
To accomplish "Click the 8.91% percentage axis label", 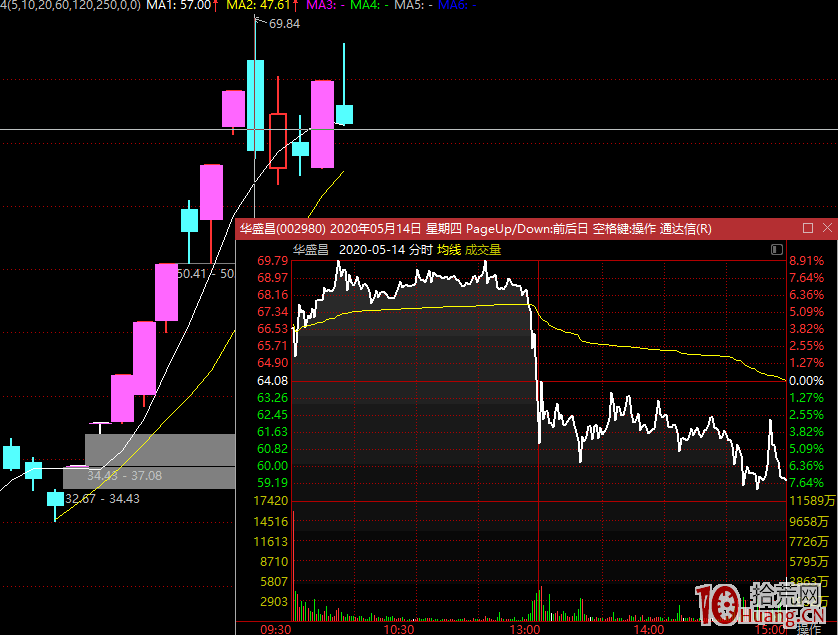I will tap(806, 261).
